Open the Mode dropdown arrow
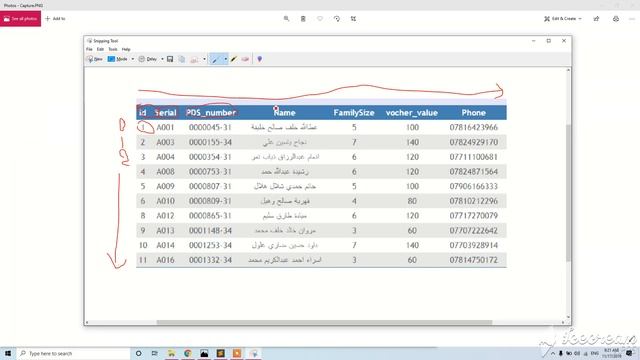 133,59
